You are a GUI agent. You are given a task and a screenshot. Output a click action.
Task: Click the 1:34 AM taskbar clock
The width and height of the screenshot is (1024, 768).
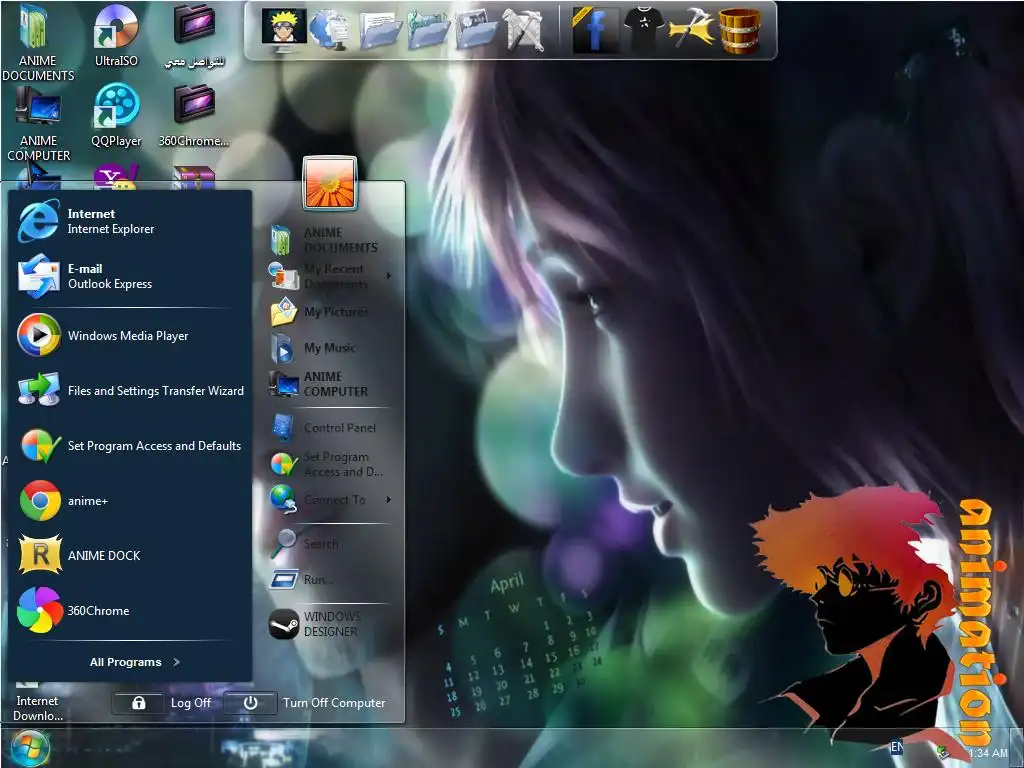988,753
